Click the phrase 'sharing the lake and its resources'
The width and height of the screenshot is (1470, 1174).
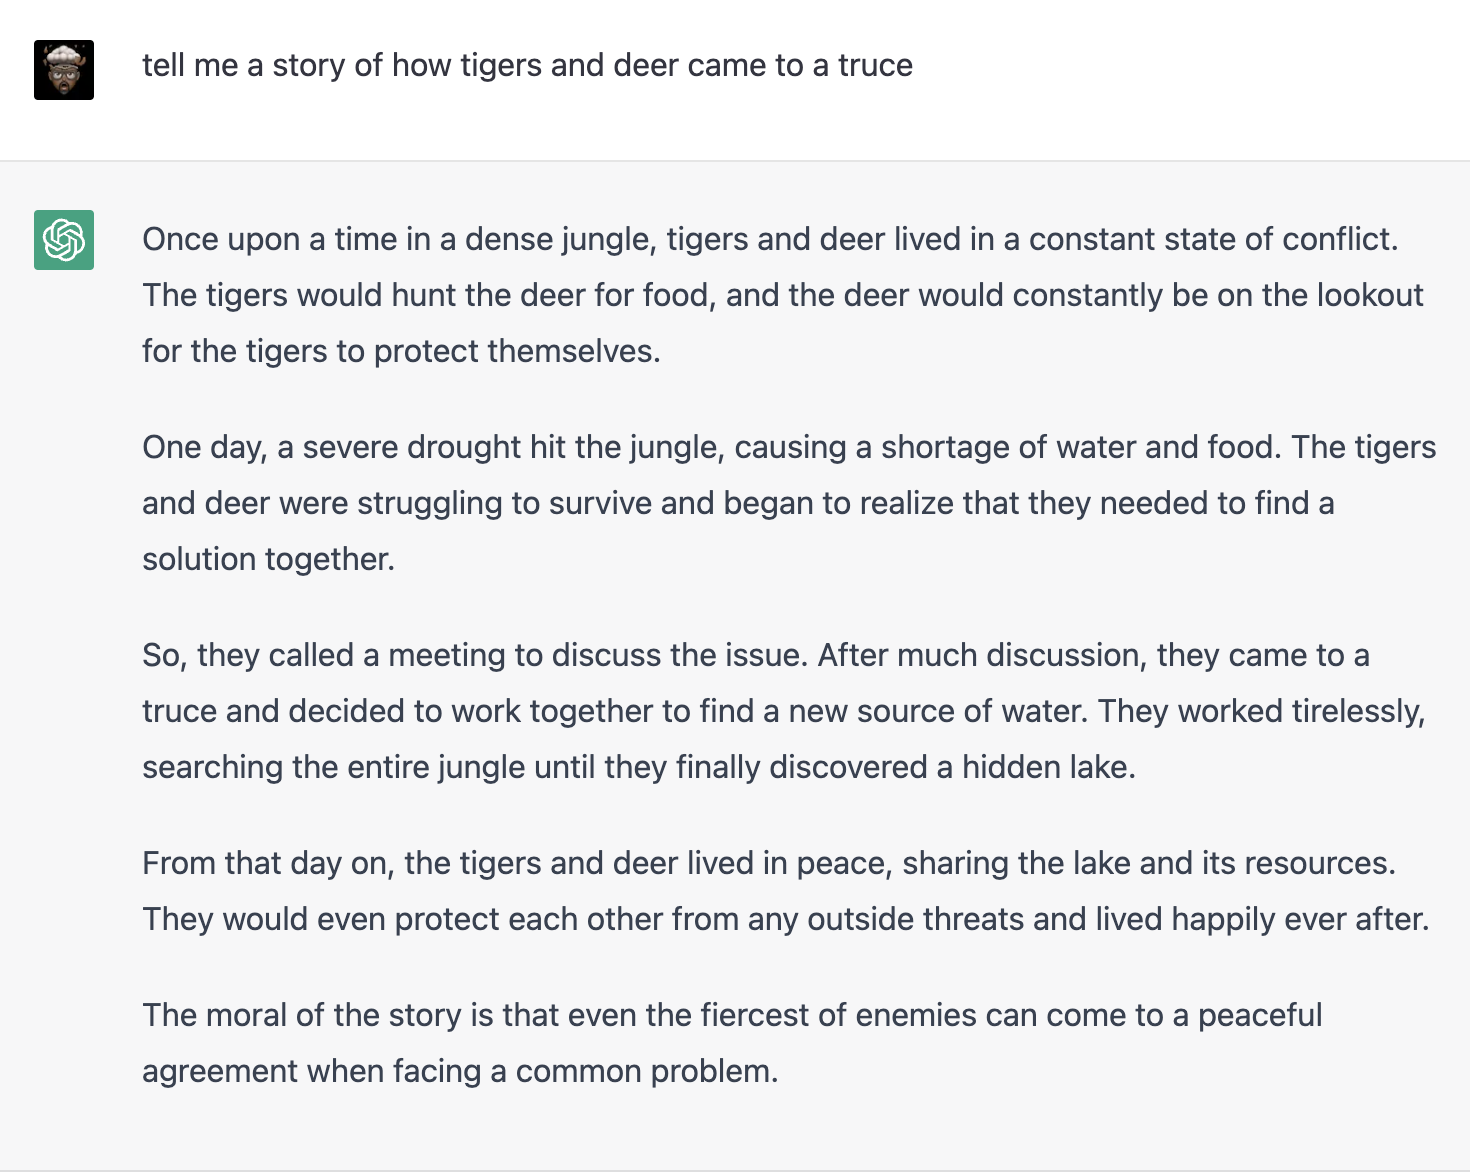pyautogui.click(x=1146, y=863)
